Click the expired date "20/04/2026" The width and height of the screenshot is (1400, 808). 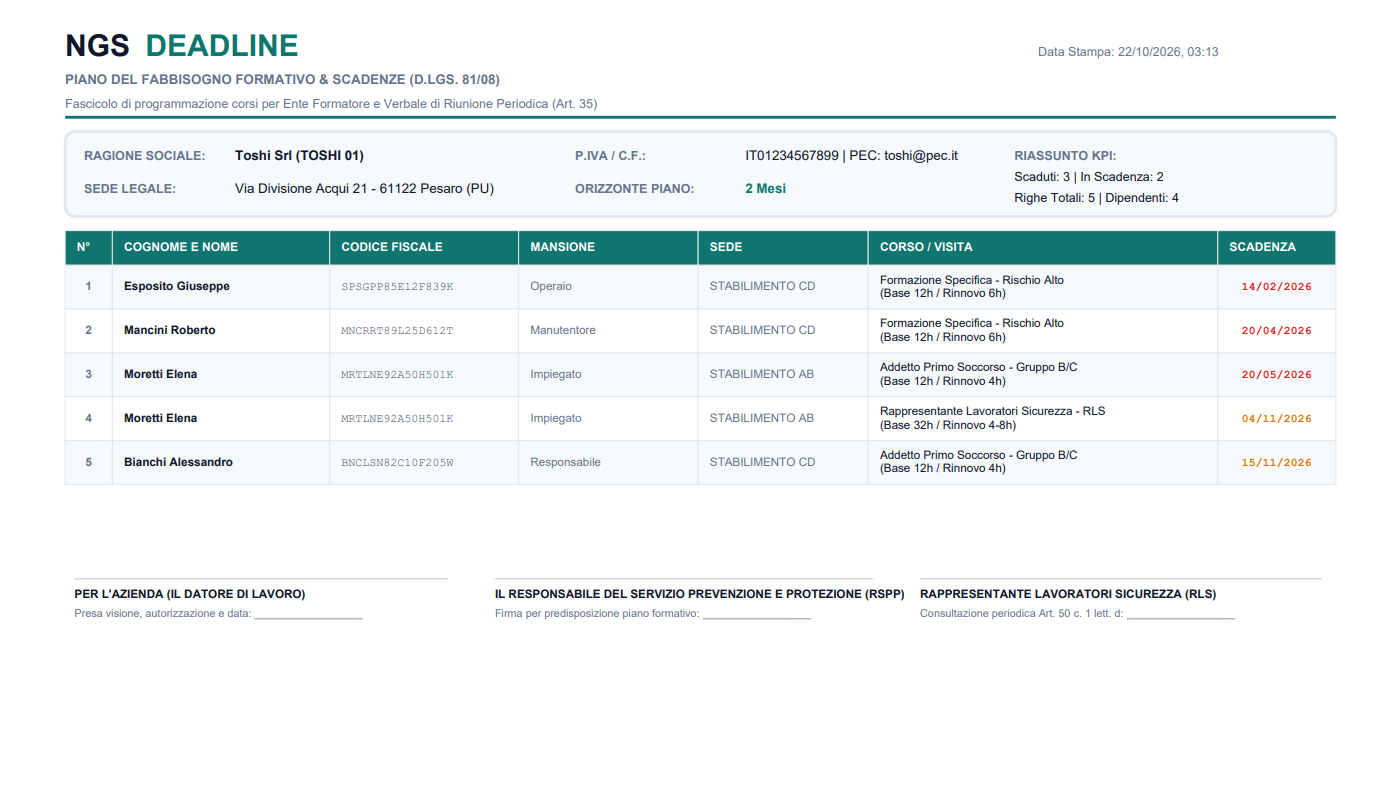(1276, 331)
